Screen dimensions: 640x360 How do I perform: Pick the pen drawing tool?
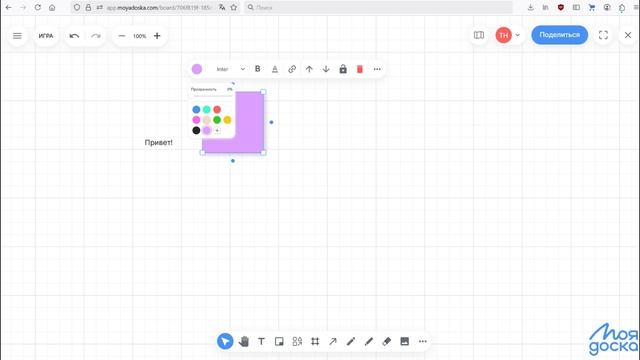(351, 341)
